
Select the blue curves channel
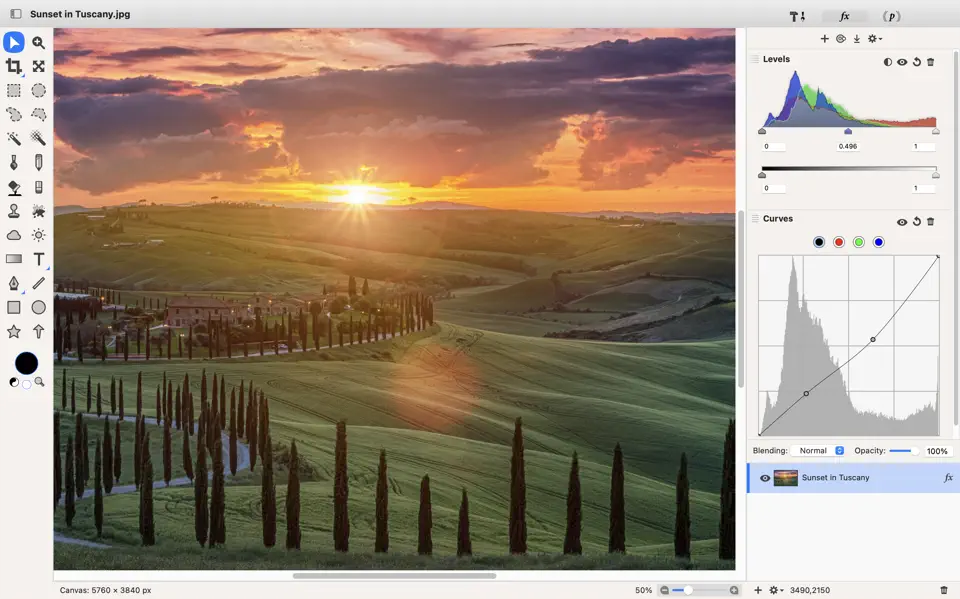pos(879,242)
